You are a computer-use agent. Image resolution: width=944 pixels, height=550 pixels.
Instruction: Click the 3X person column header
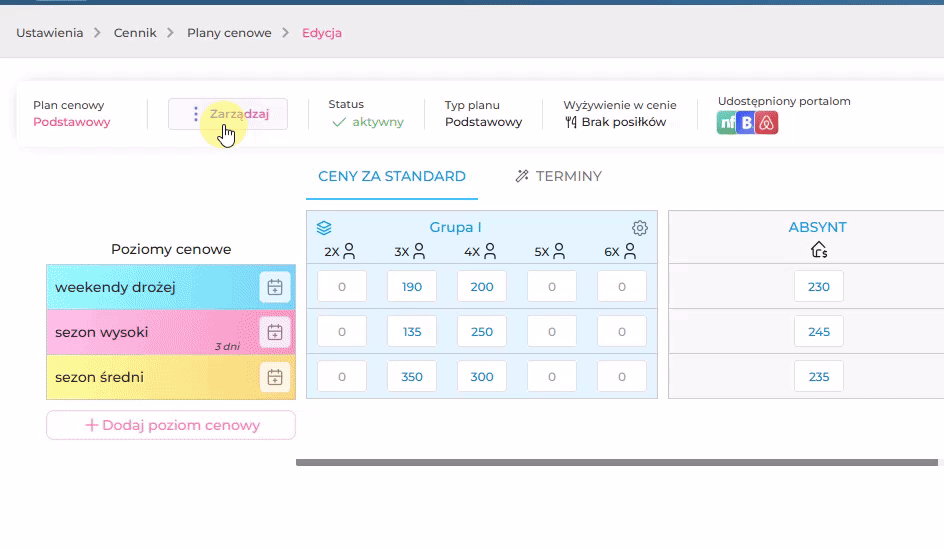click(x=410, y=252)
